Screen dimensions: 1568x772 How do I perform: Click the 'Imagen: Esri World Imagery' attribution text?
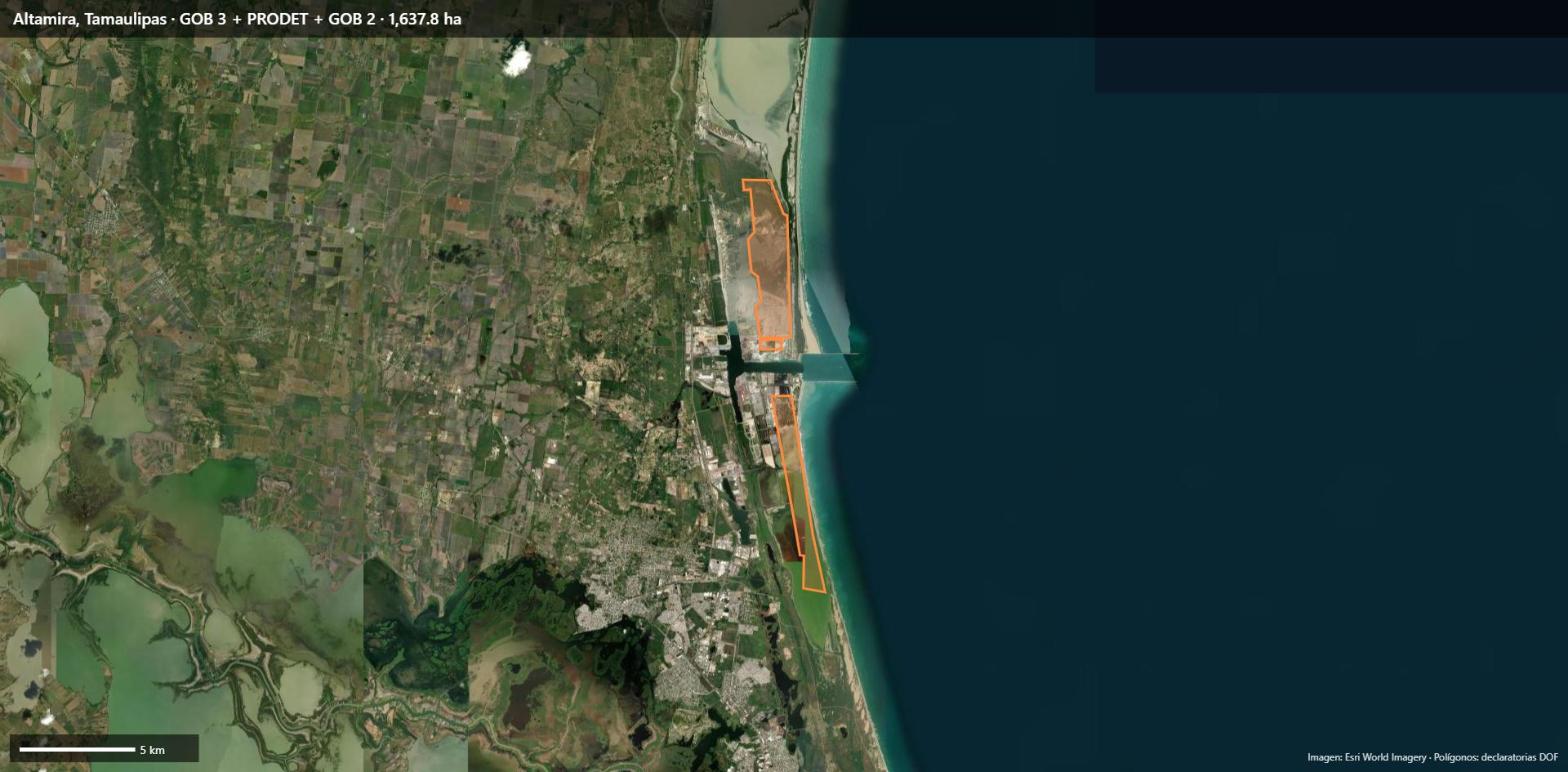pyautogui.click(x=1367, y=757)
